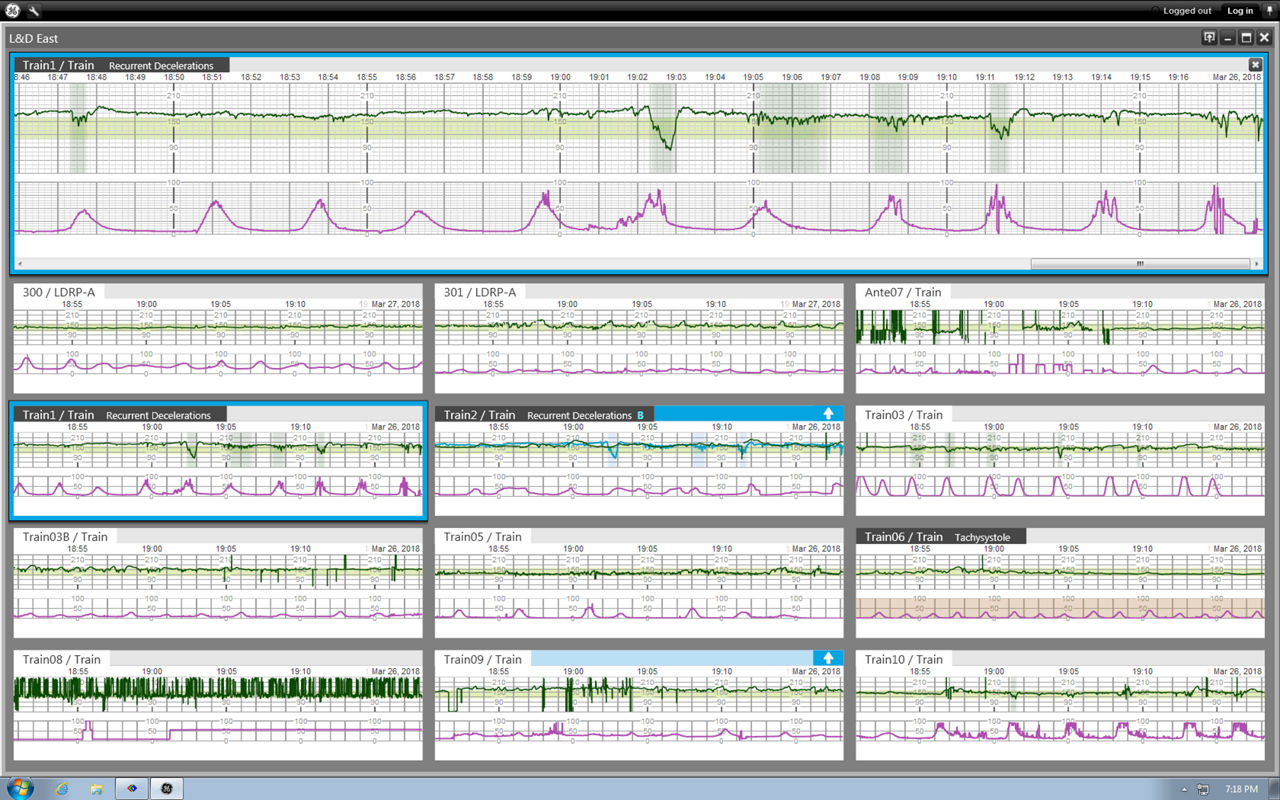Click the arrow notification icon on Train09 strip
Screen dimensions: 1280x800
[829, 658]
